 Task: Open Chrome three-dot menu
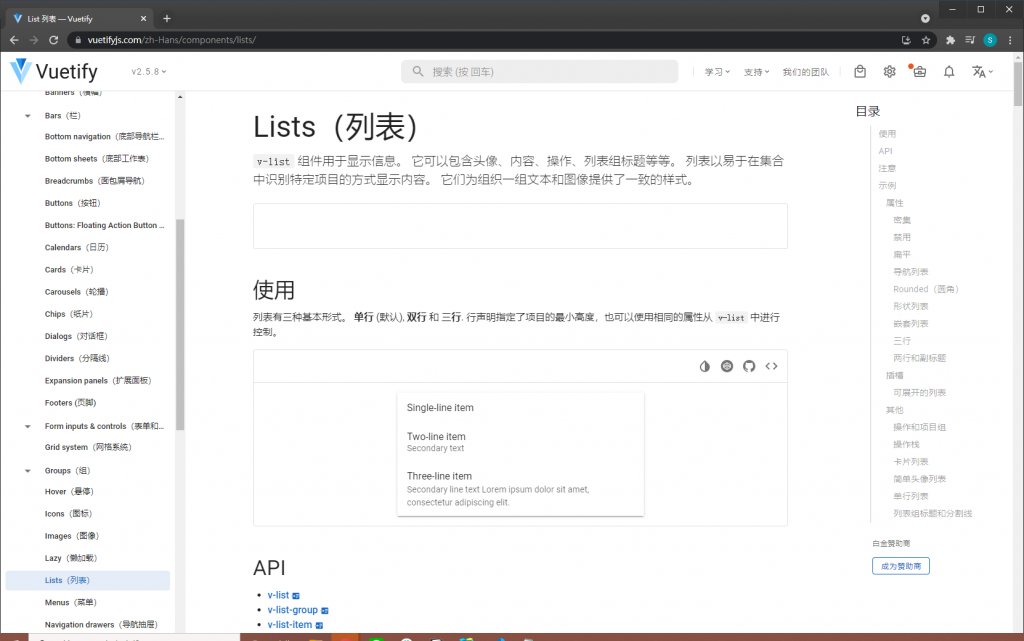pos(1010,40)
